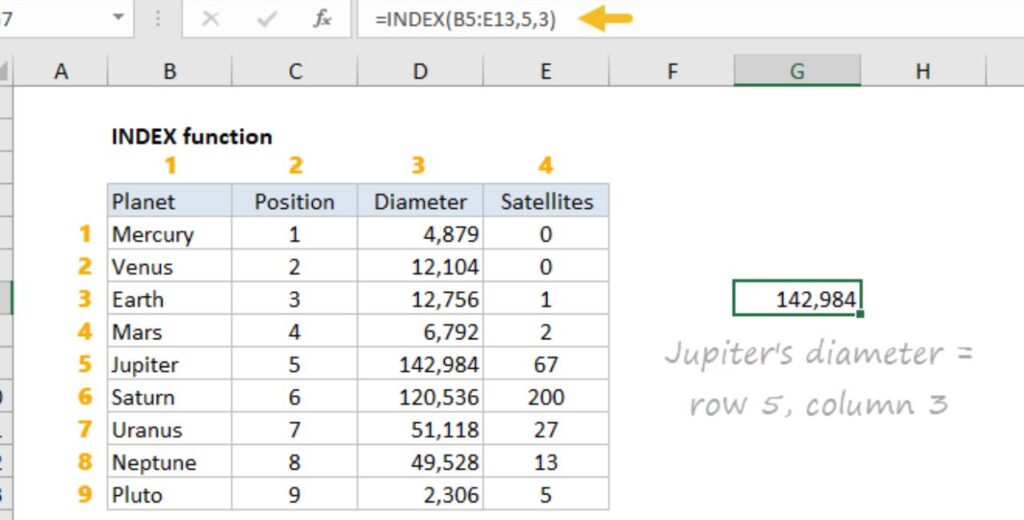Select column C header
This screenshot has width=1024, height=520.
pos(295,71)
